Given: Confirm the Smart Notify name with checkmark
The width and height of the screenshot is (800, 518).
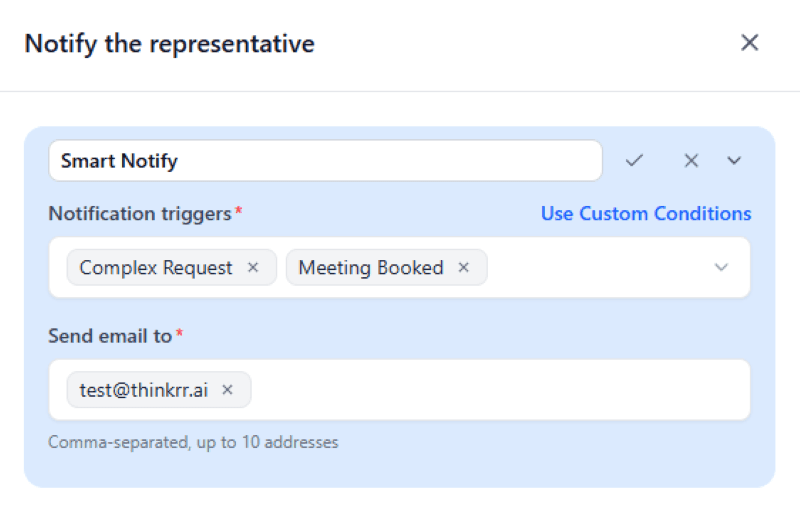Looking at the screenshot, I should click(x=634, y=161).
